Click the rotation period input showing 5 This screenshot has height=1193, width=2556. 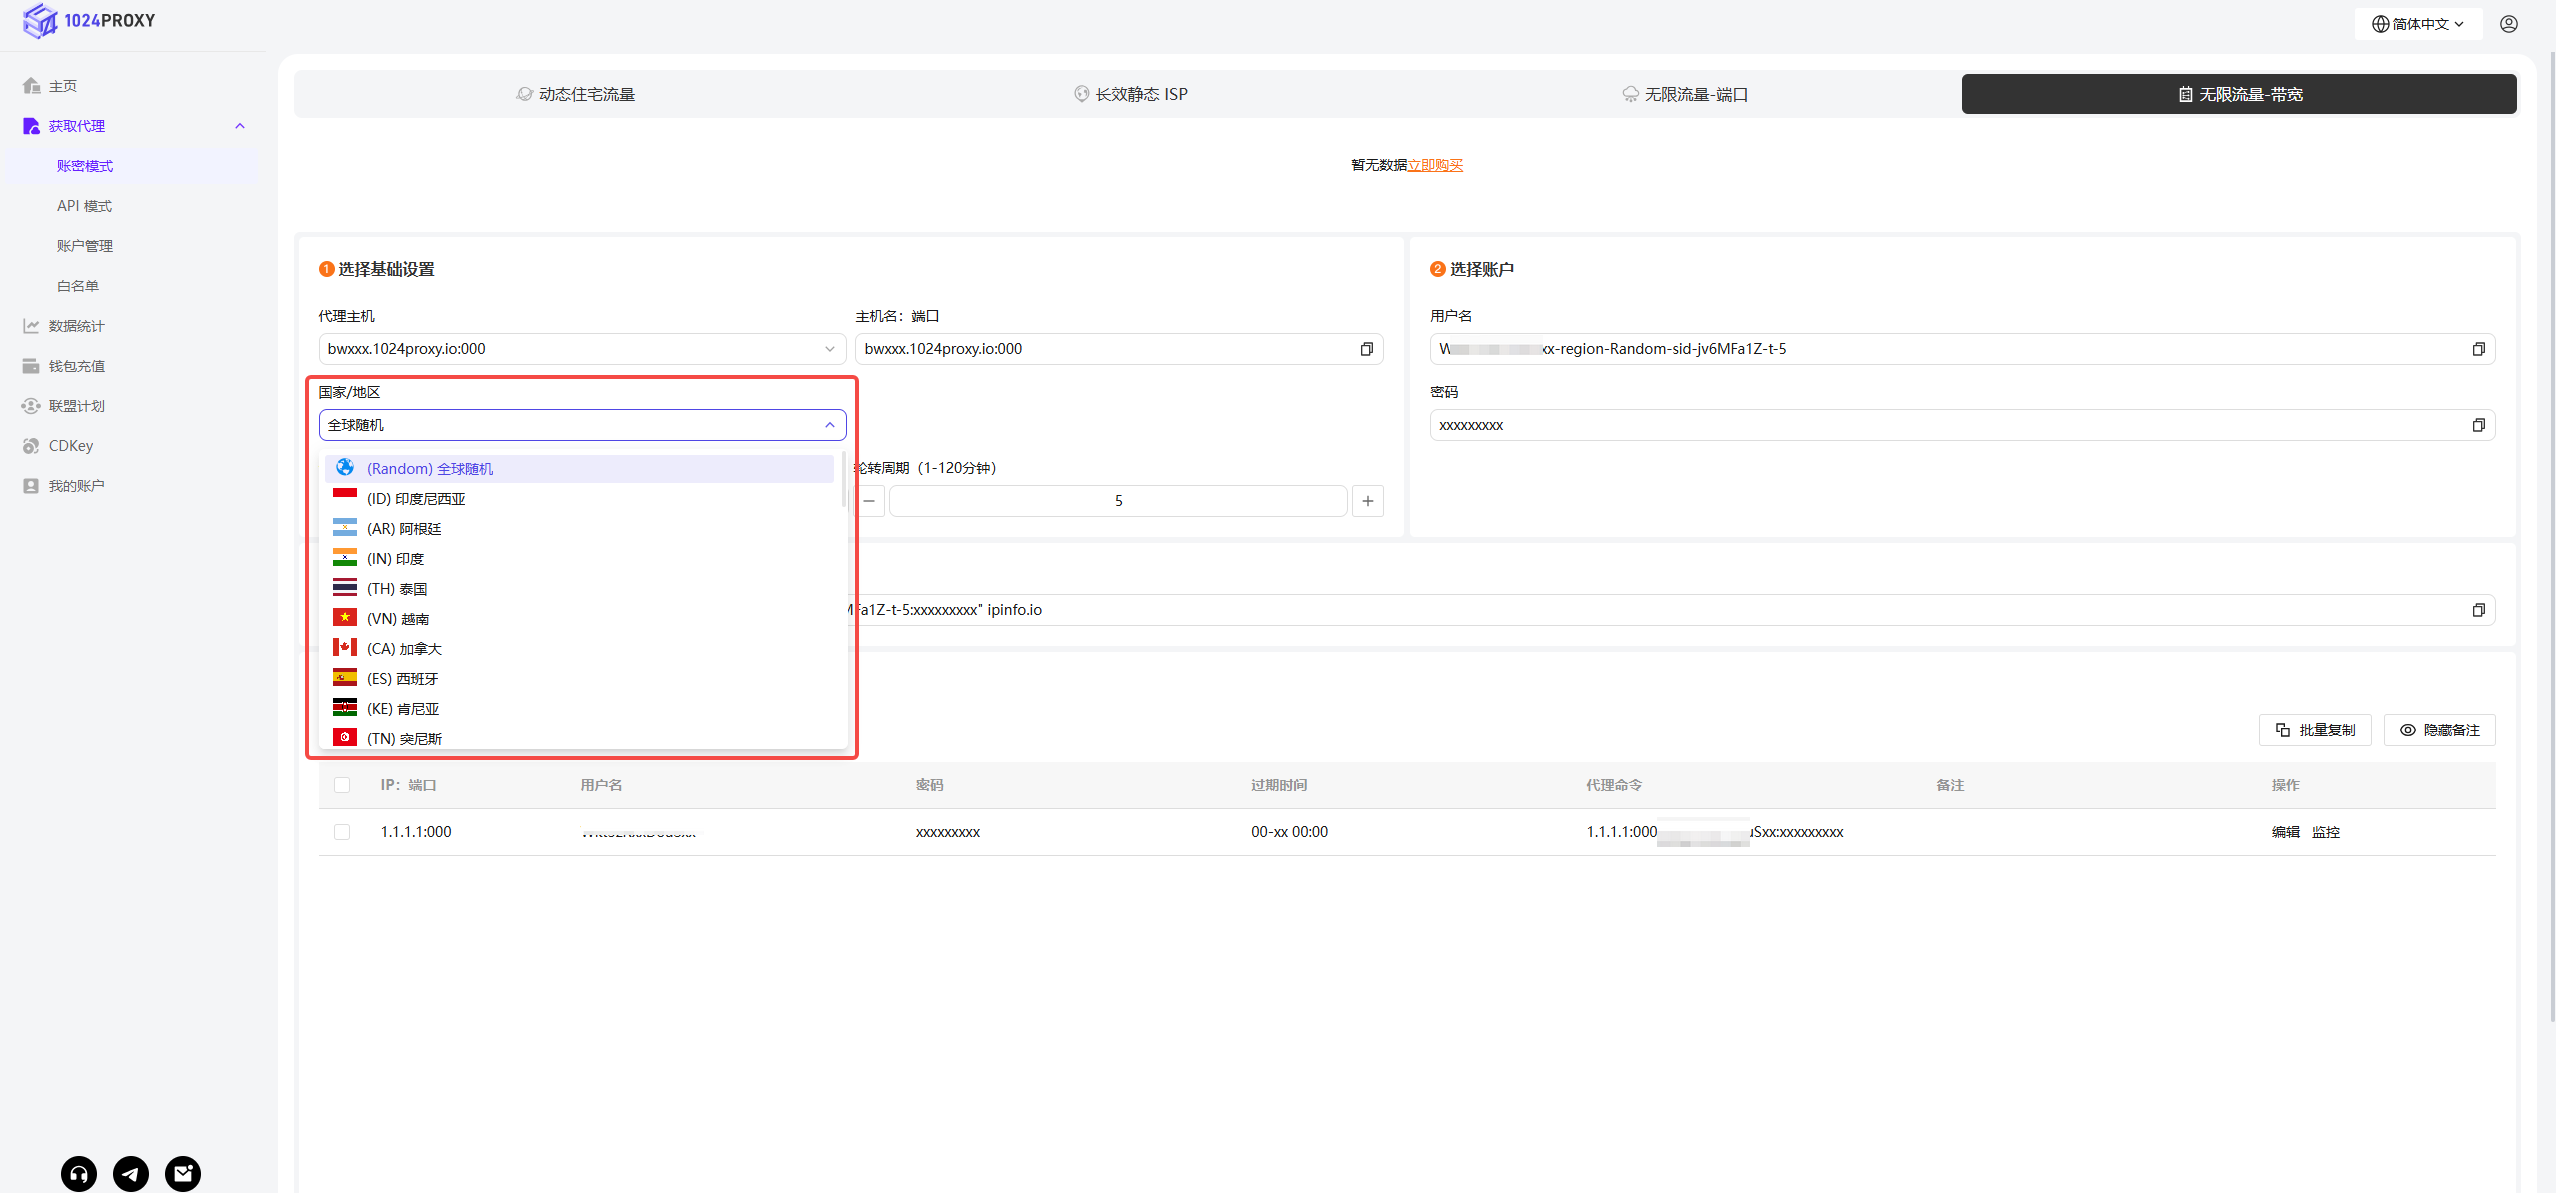pyautogui.click(x=1117, y=501)
